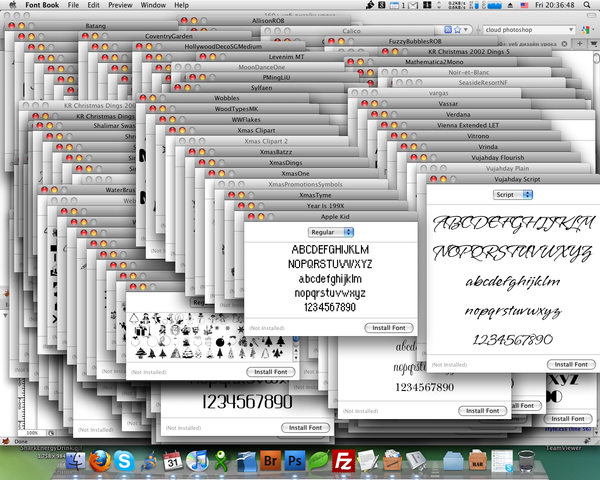
Task: Open the Window menu
Action: pos(153,5)
